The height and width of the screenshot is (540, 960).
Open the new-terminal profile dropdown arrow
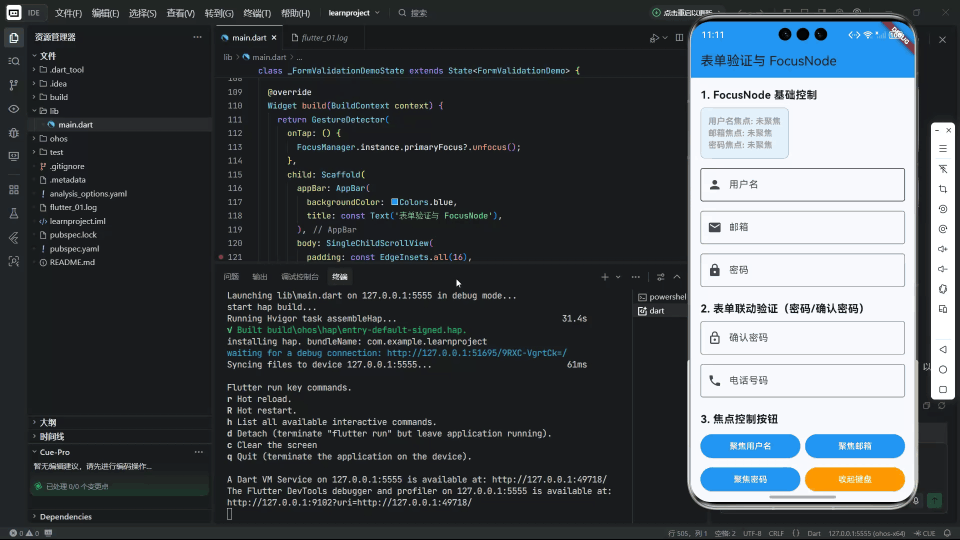tap(618, 277)
